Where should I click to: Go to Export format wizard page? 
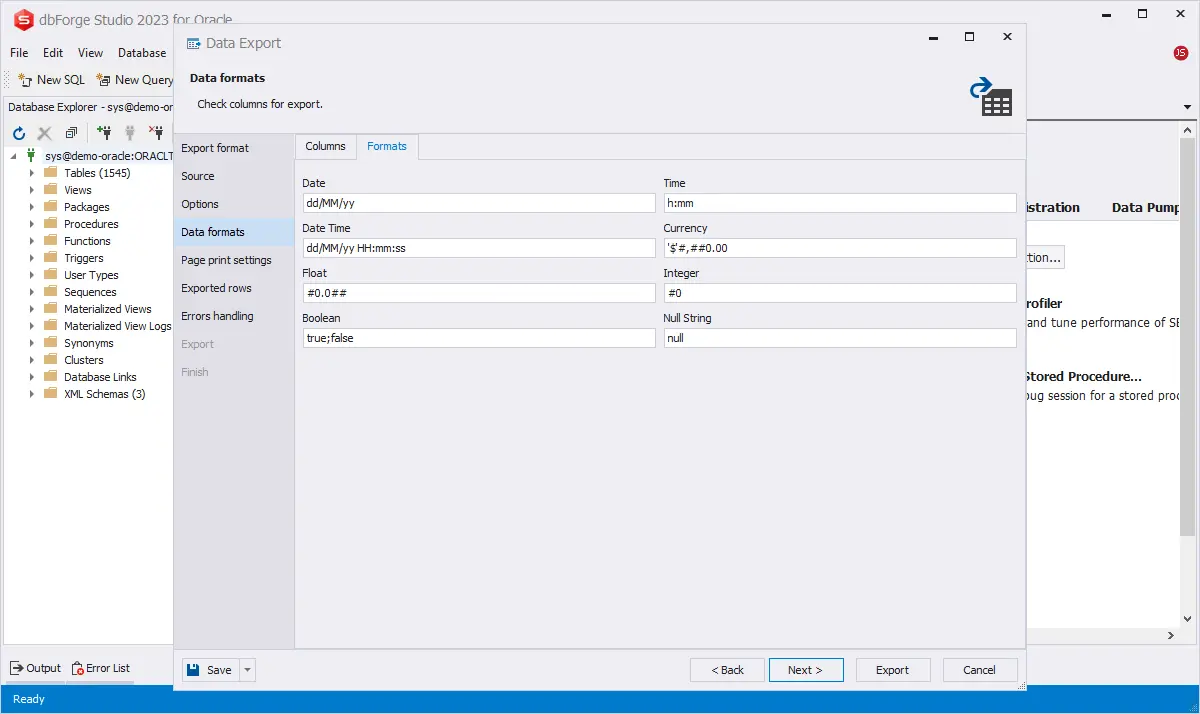[215, 148]
